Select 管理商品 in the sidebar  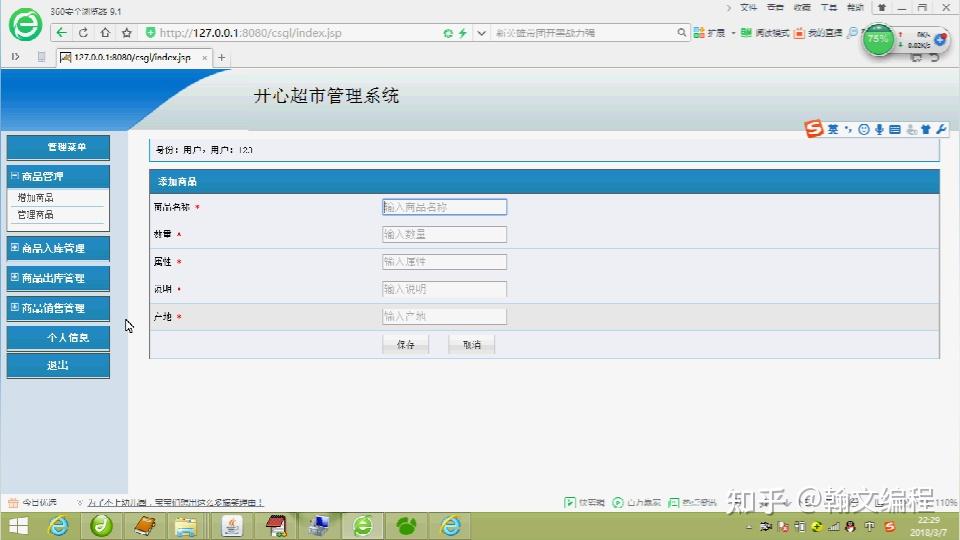click(x=36, y=214)
